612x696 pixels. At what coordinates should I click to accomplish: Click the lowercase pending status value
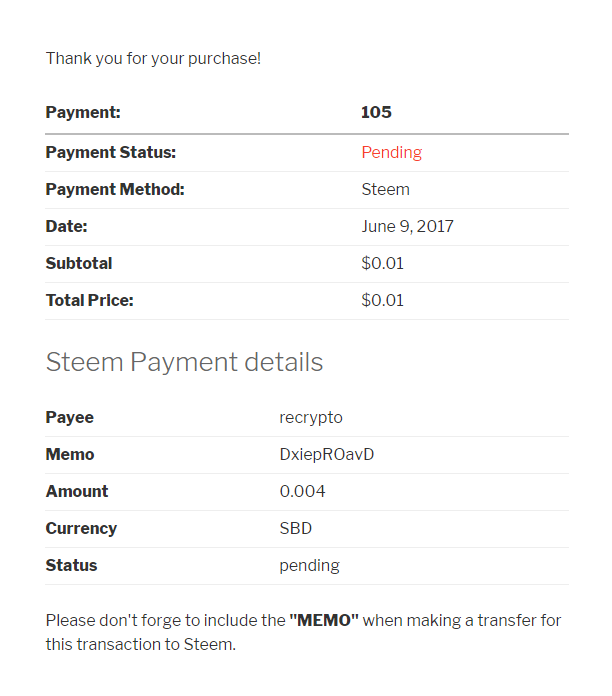(x=309, y=565)
